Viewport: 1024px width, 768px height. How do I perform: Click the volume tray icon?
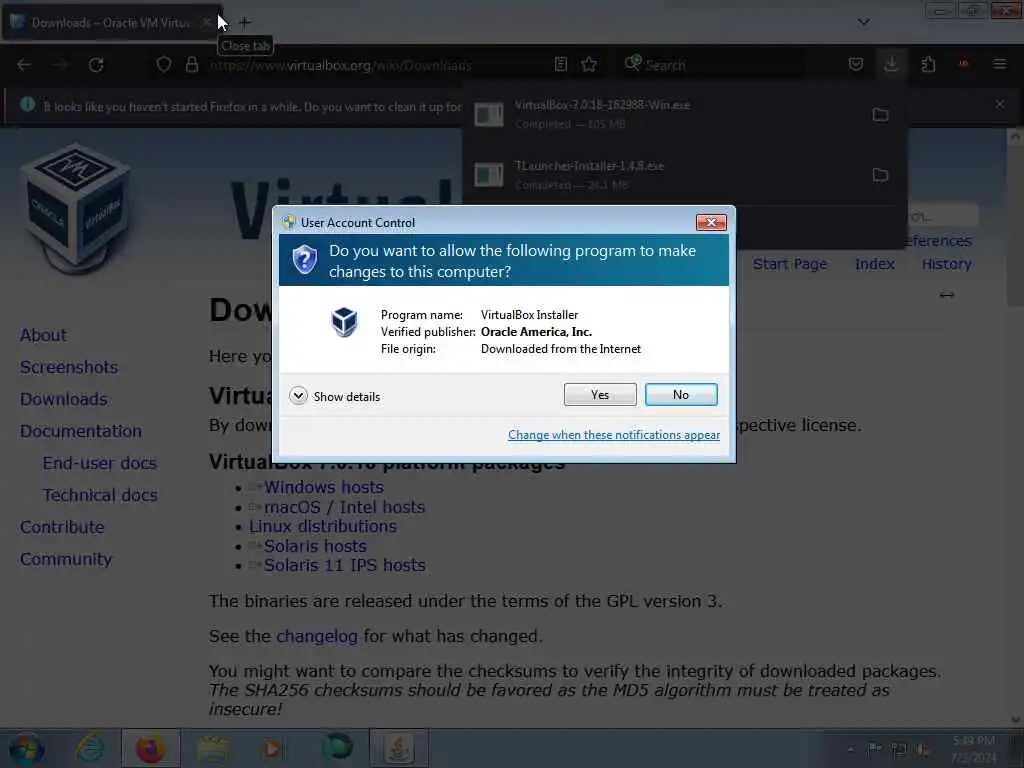pyautogui.click(x=922, y=750)
